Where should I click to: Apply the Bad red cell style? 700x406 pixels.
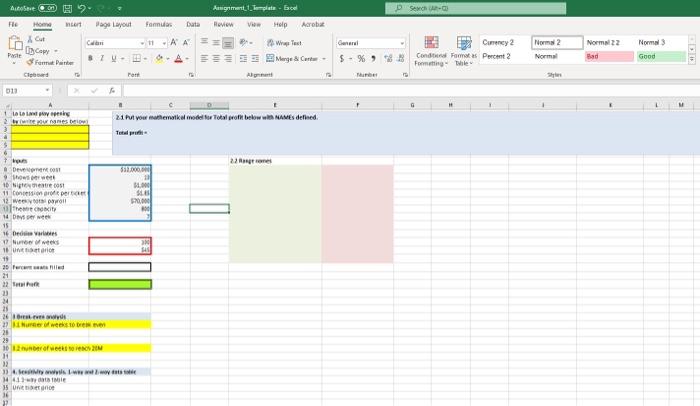(609, 56)
